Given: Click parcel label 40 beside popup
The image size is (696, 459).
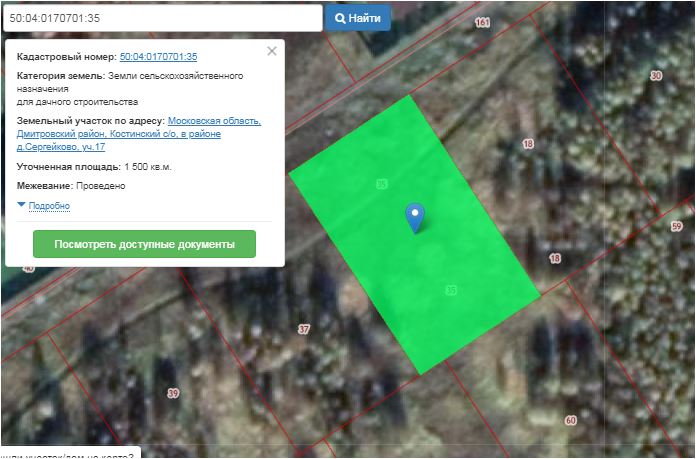Looking at the screenshot, I should [x=28, y=269].
